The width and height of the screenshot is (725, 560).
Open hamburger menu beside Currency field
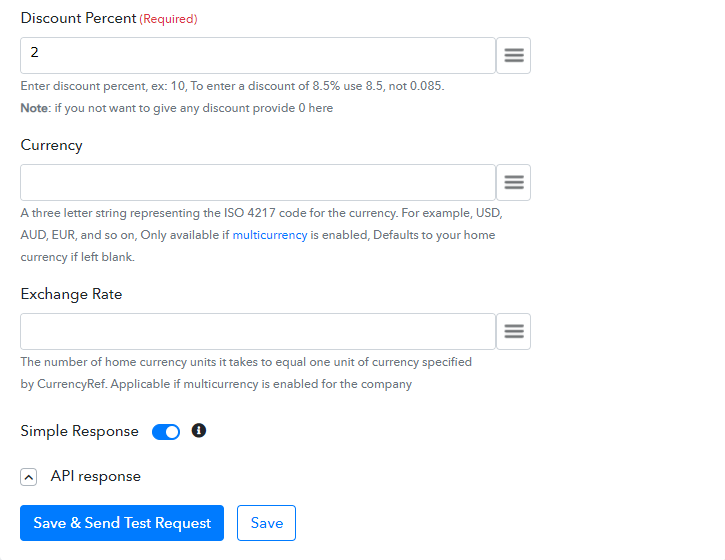pyautogui.click(x=513, y=182)
